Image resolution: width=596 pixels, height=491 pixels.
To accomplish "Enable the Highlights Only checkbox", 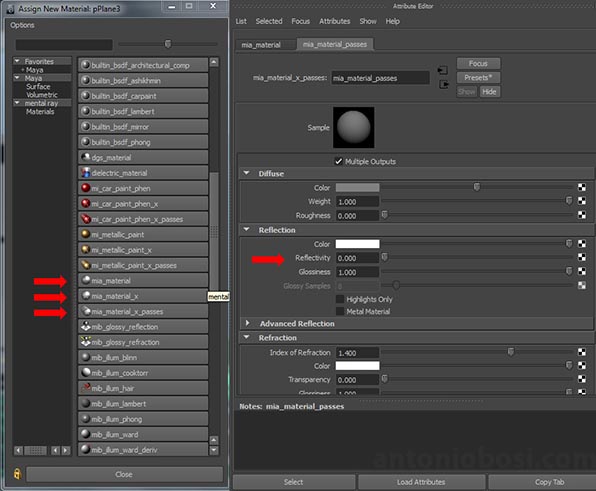I will pyautogui.click(x=340, y=299).
